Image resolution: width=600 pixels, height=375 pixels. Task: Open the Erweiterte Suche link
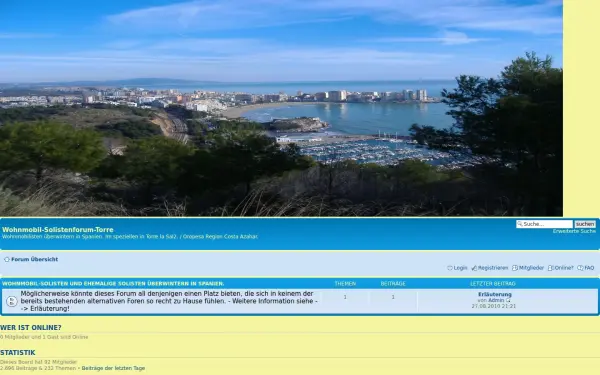pyautogui.click(x=574, y=232)
